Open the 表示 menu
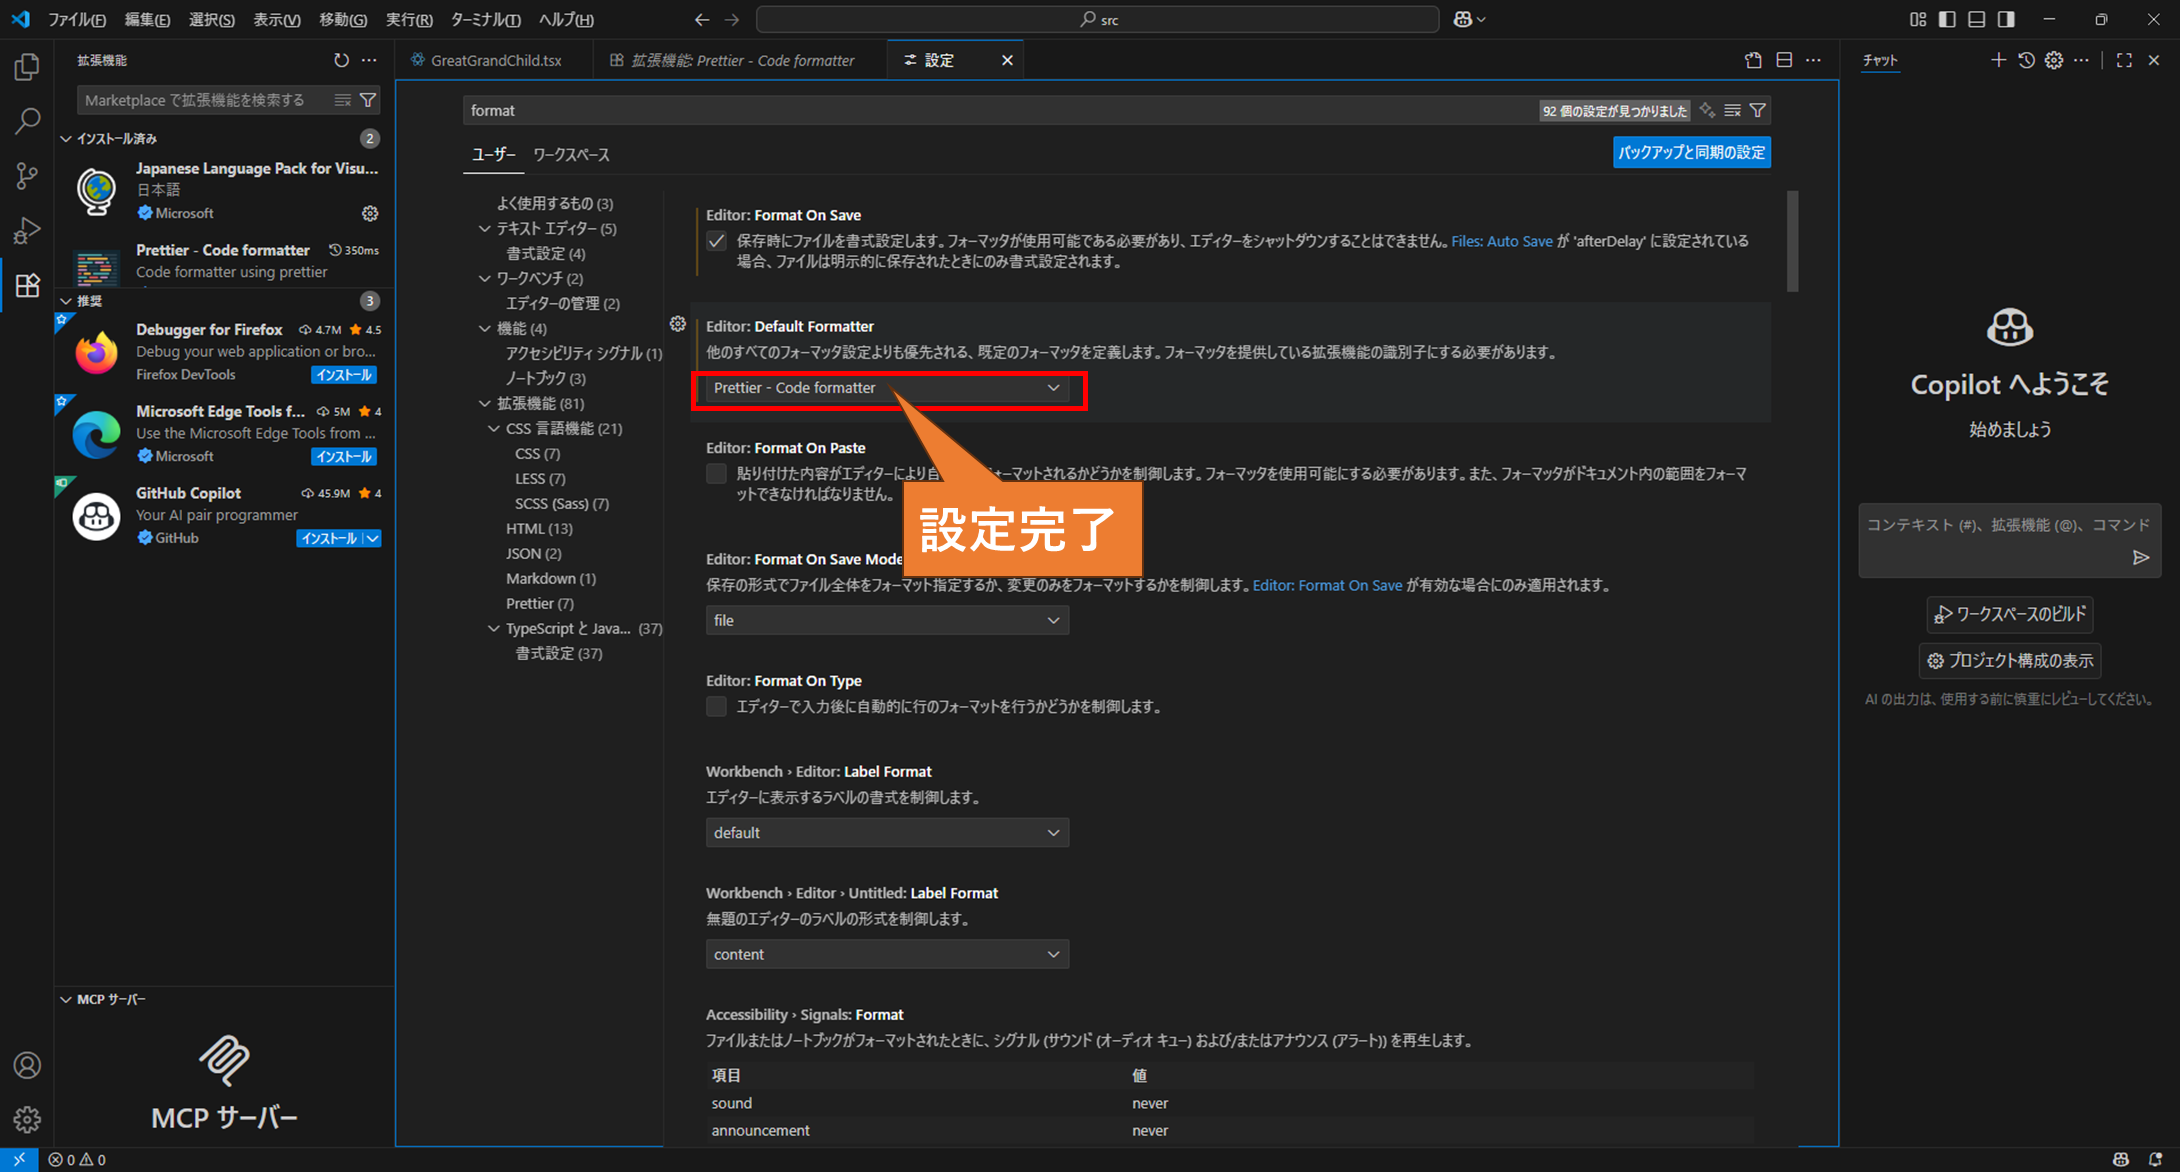 pyautogui.click(x=277, y=19)
